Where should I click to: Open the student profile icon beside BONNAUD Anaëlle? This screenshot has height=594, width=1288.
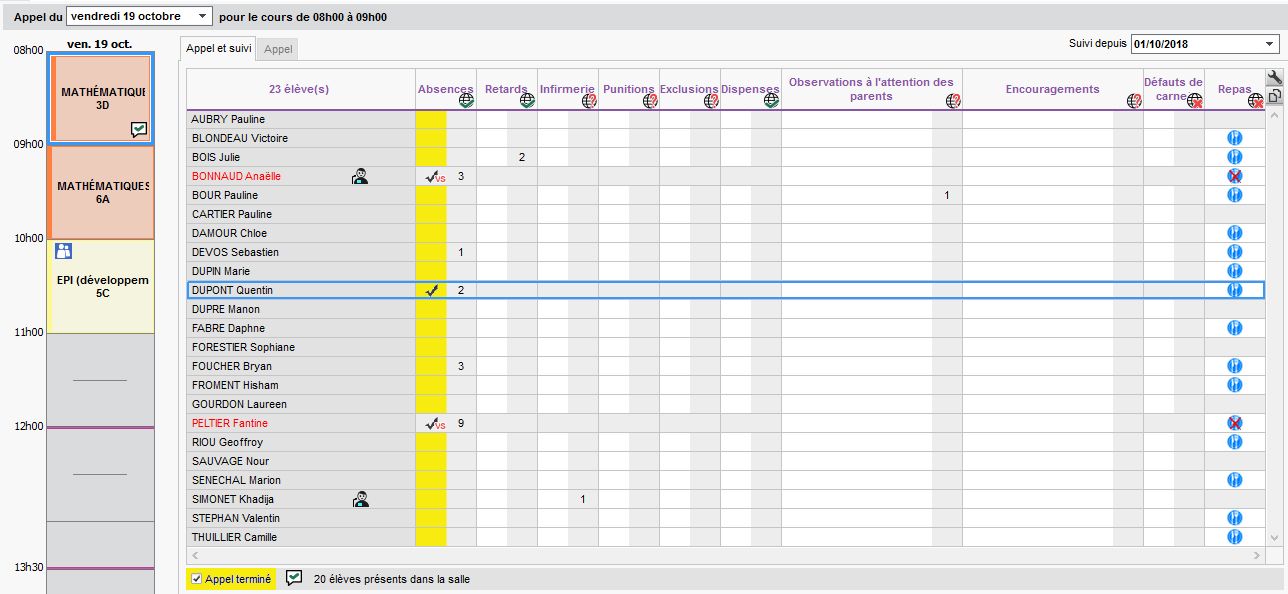coord(360,176)
